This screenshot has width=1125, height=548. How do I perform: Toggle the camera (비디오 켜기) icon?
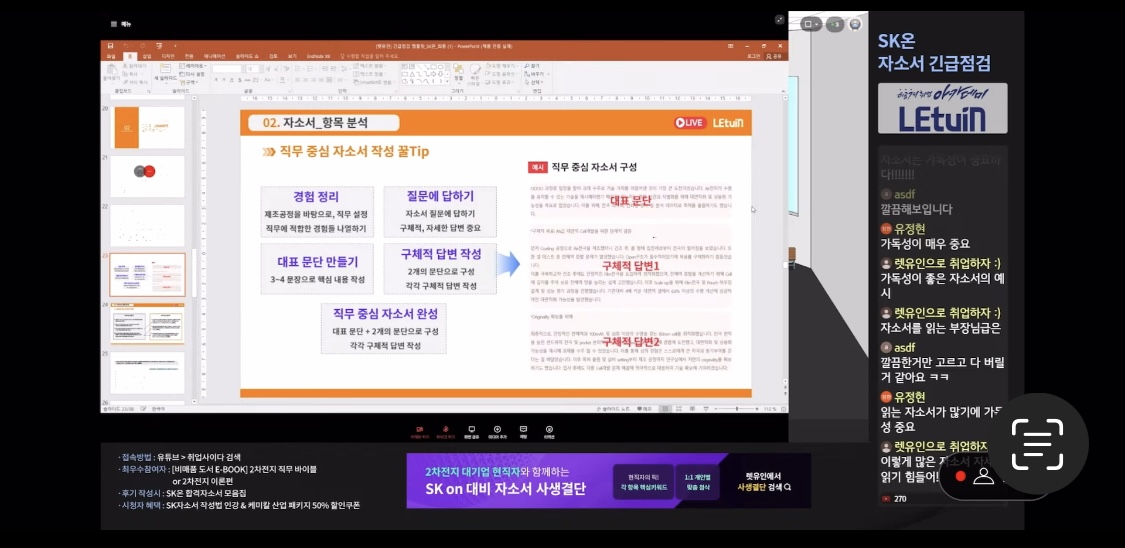pyautogui.click(x=420, y=432)
